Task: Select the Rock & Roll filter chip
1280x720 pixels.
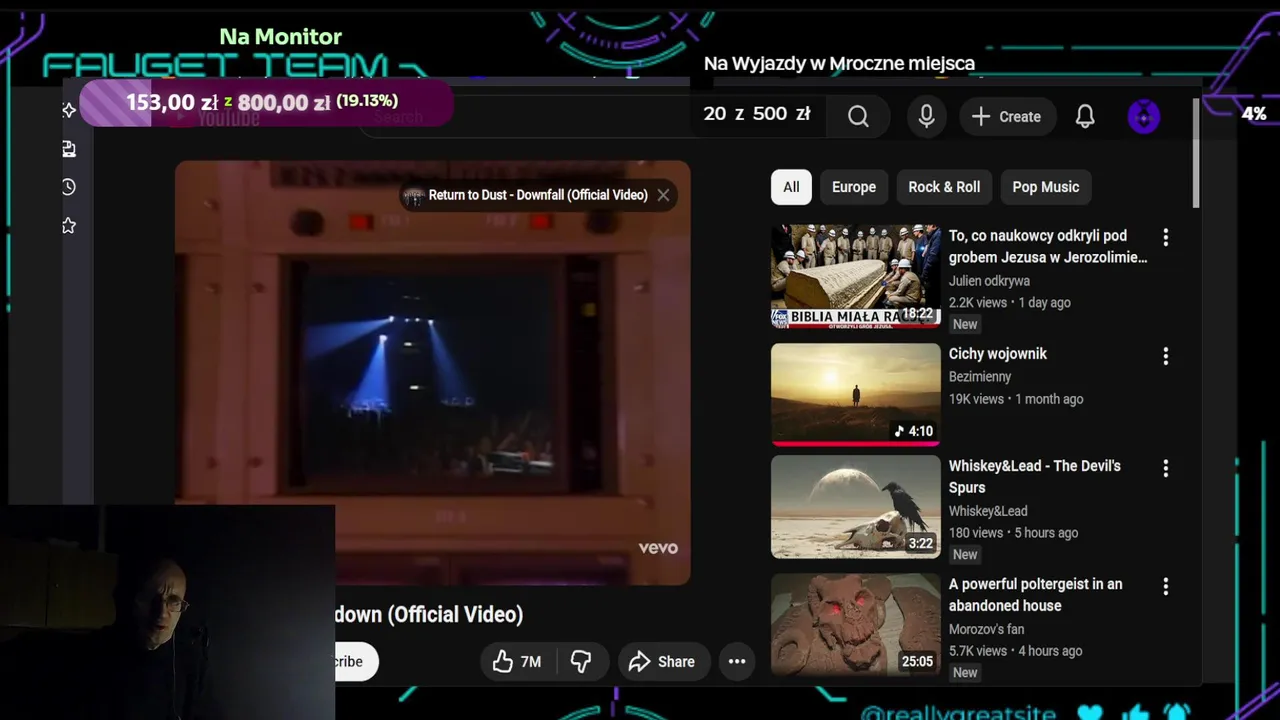Action: (944, 187)
